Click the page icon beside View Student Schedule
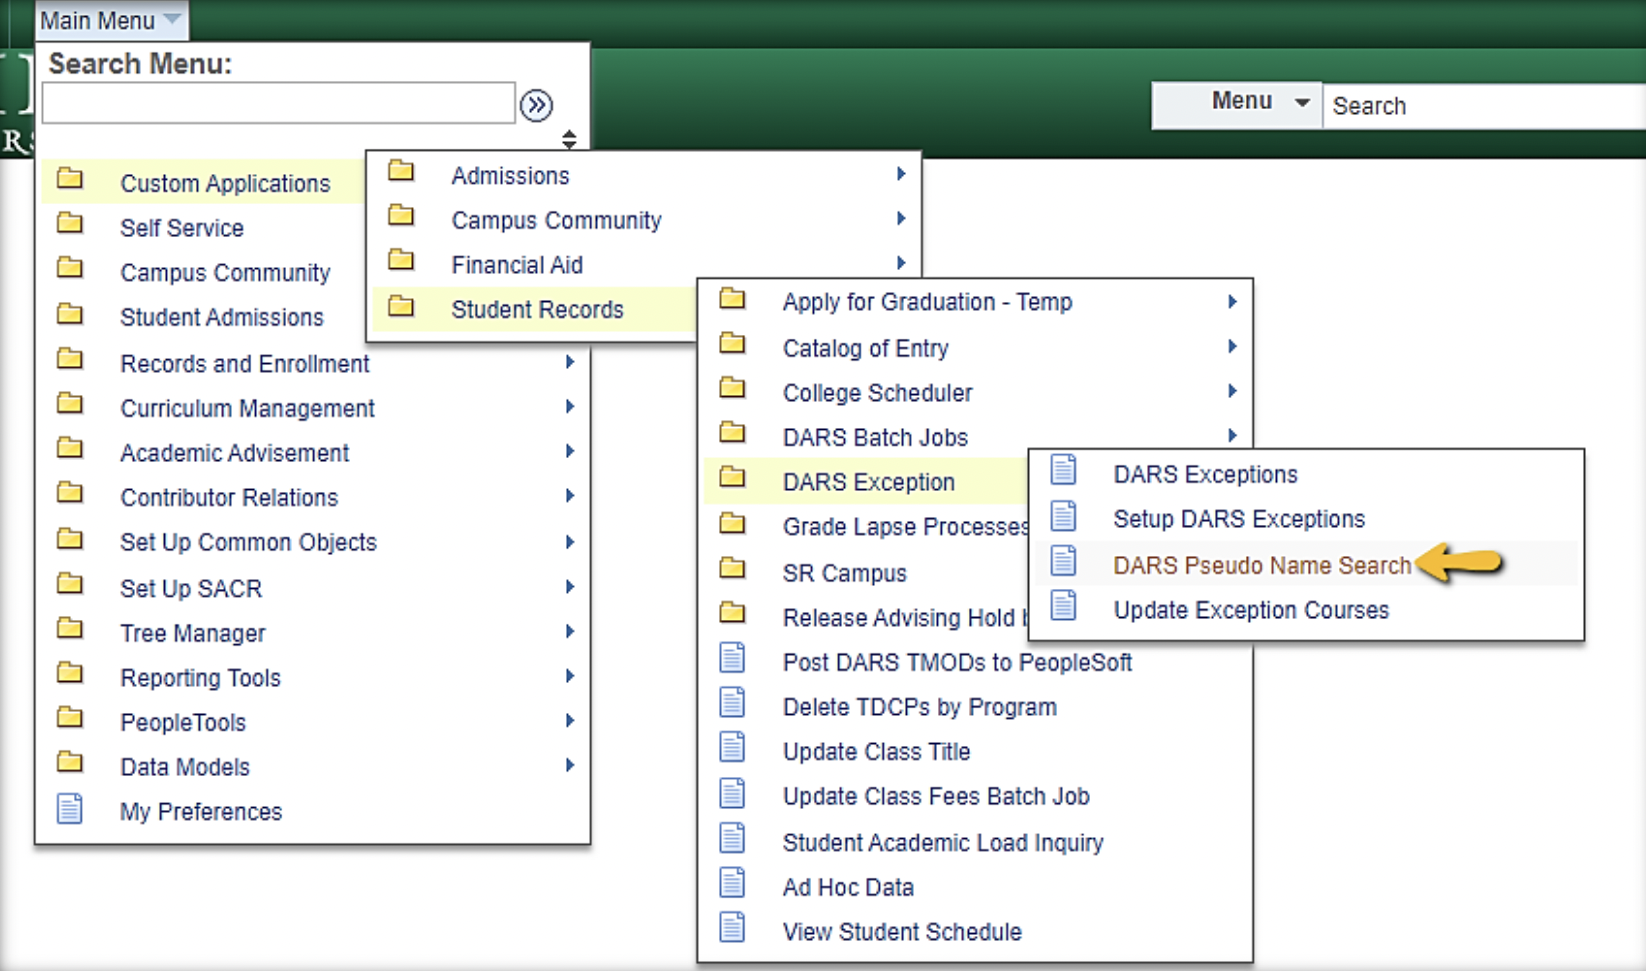Screen dimensions: 1646x971 [x=732, y=929]
